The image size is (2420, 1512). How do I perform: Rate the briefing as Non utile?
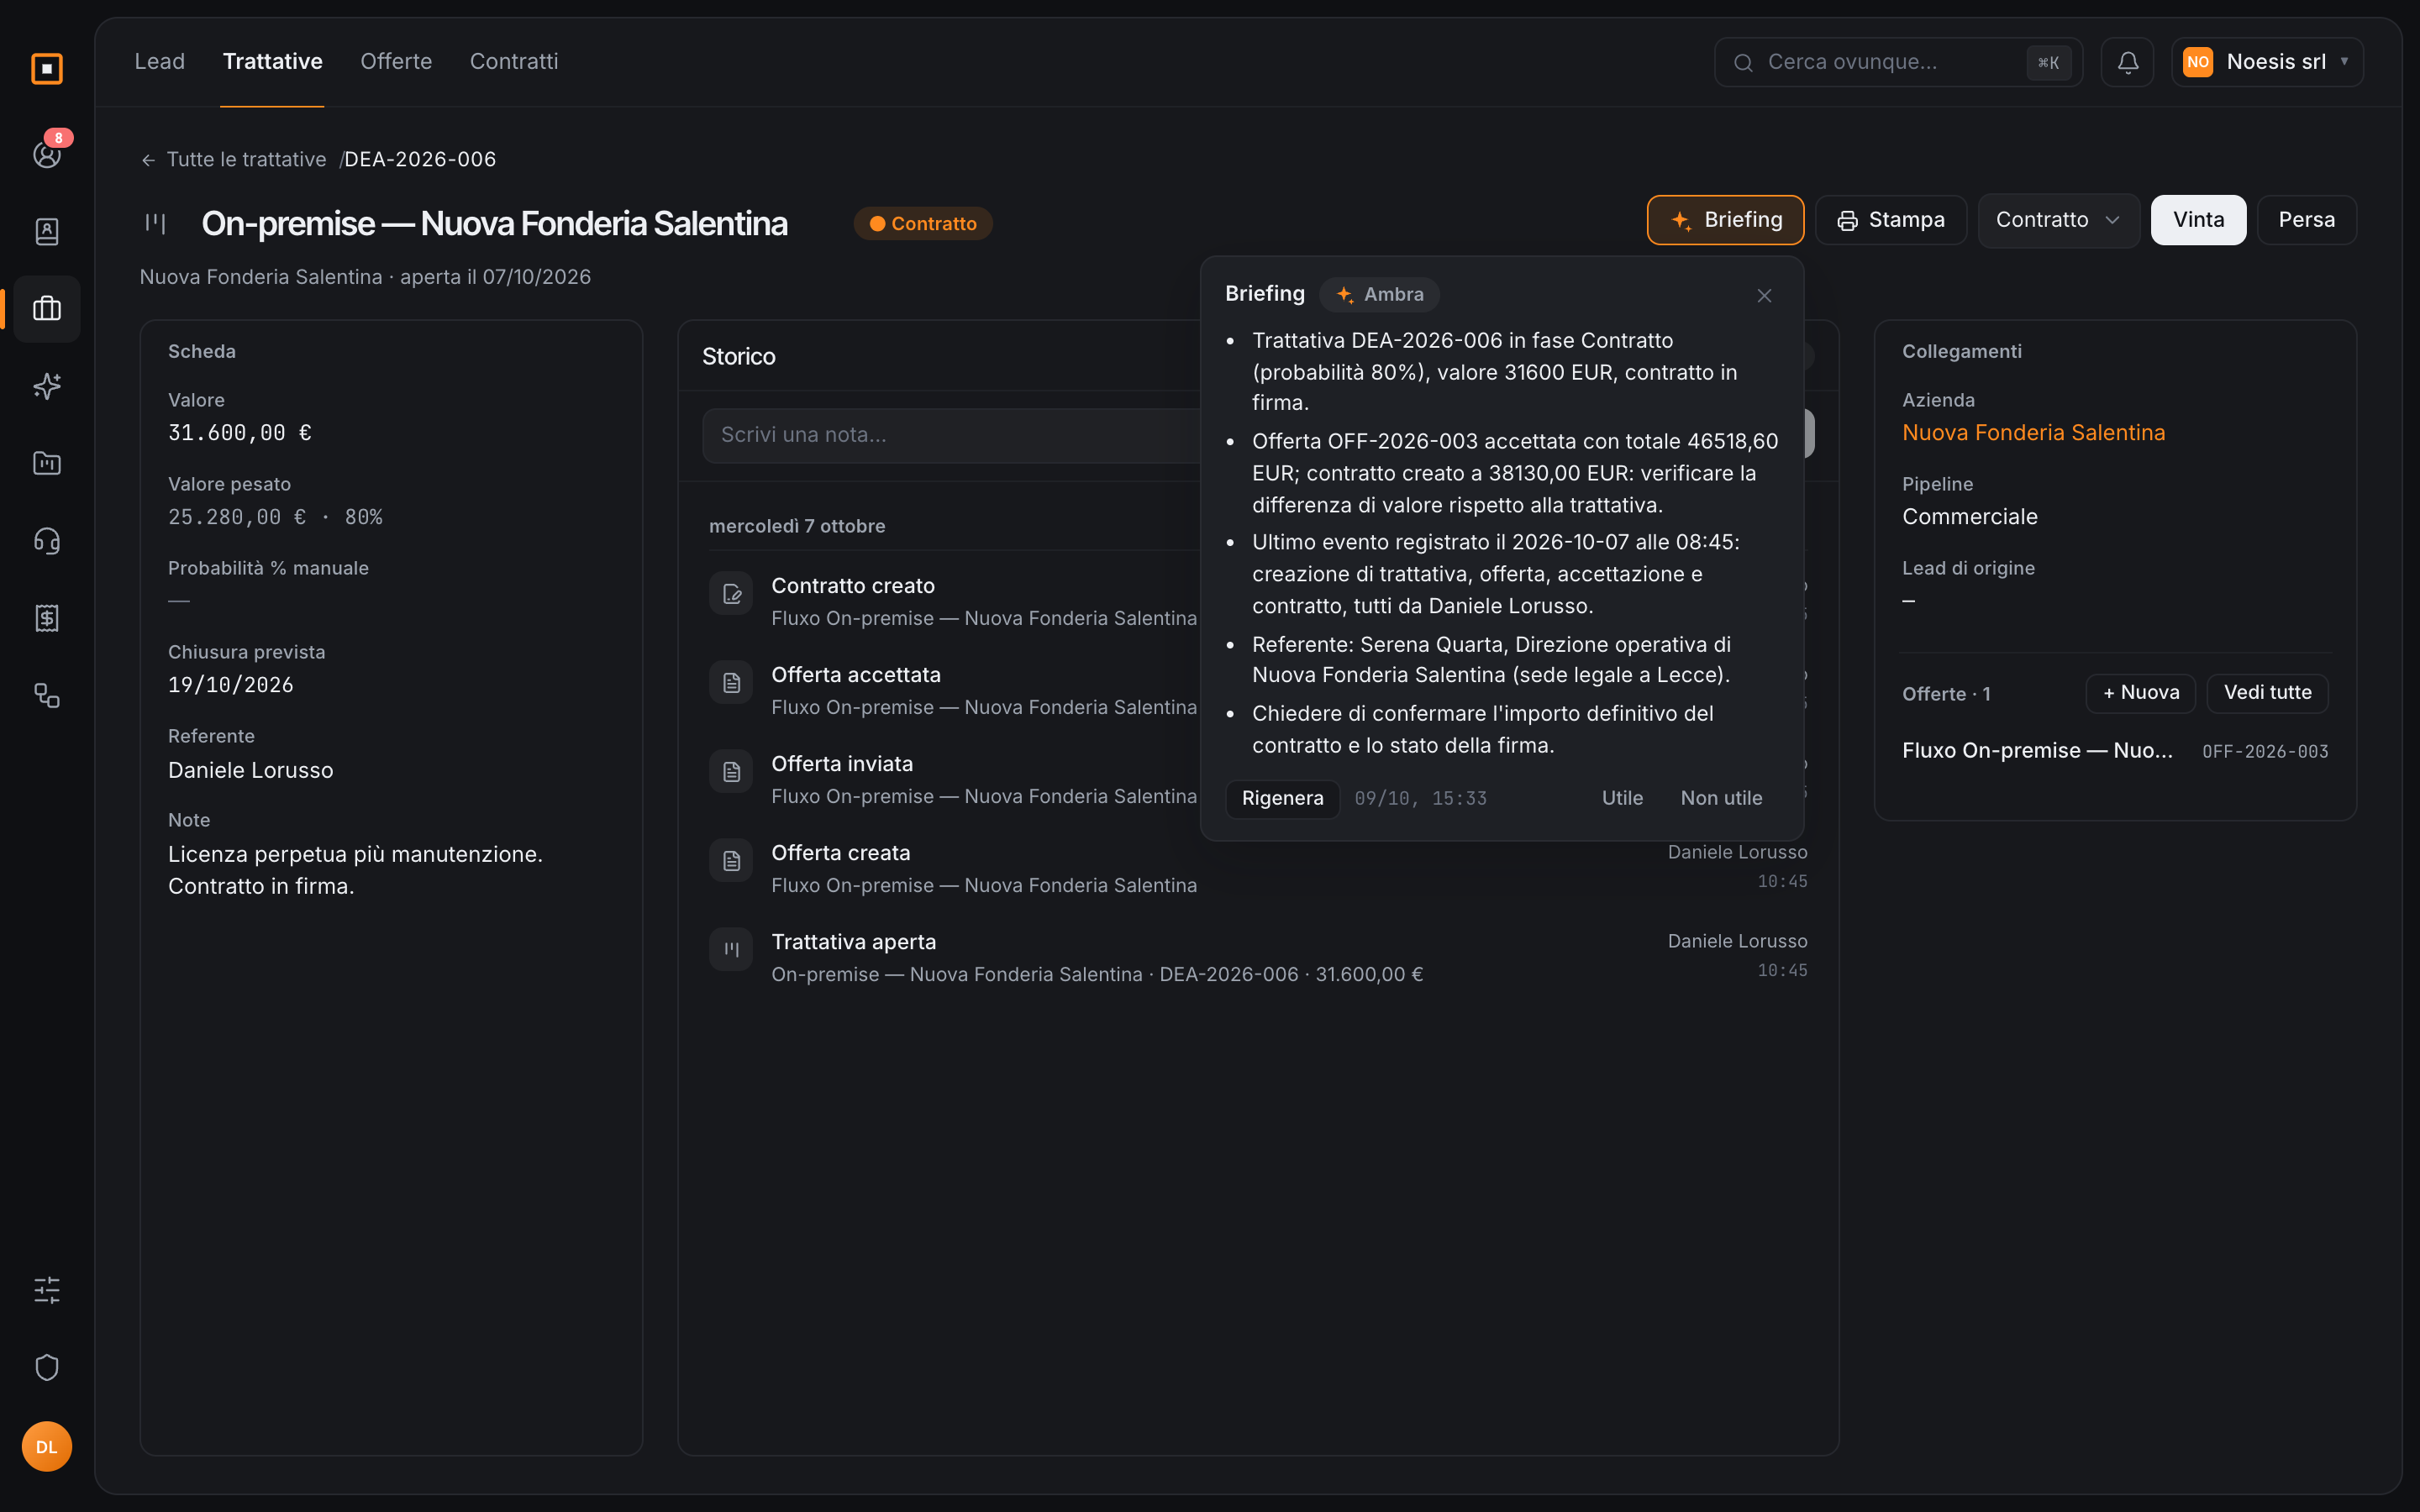(x=1721, y=798)
